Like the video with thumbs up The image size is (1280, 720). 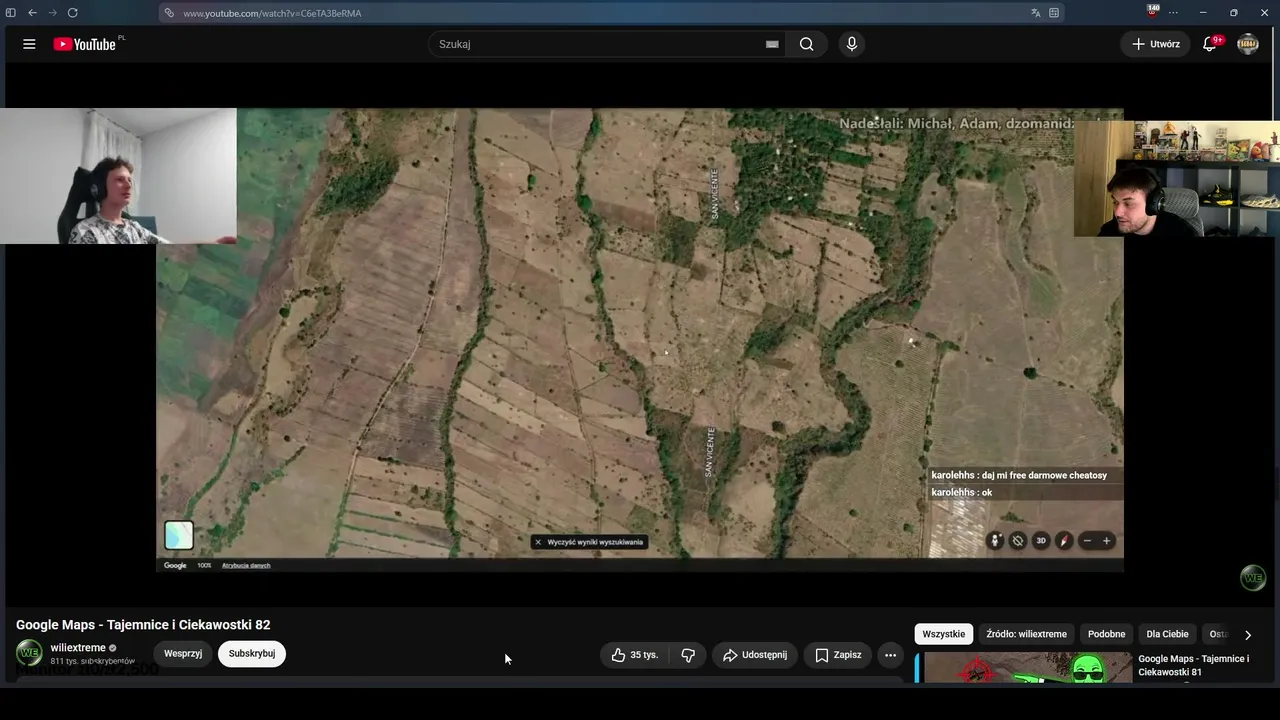(x=635, y=655)
